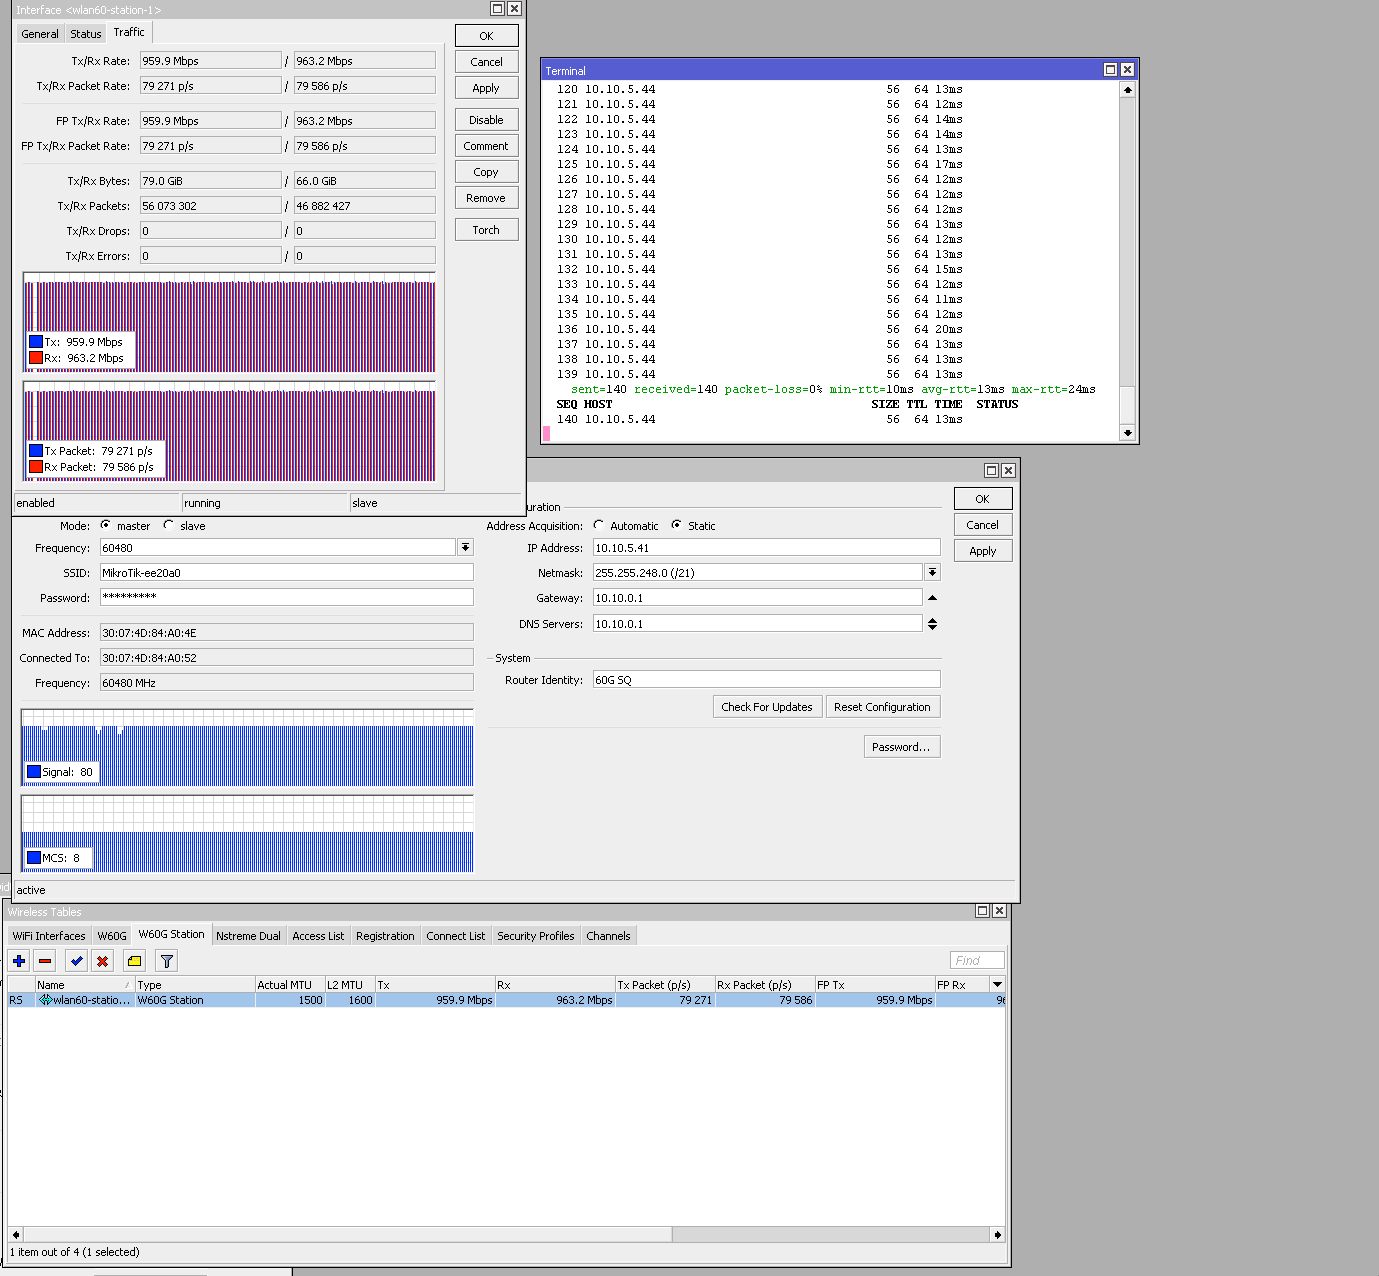Image resolution: width=1379 pixels, height=1276 pixels.
Task: Click the Copy button
Action: click(x=486, y=172)
